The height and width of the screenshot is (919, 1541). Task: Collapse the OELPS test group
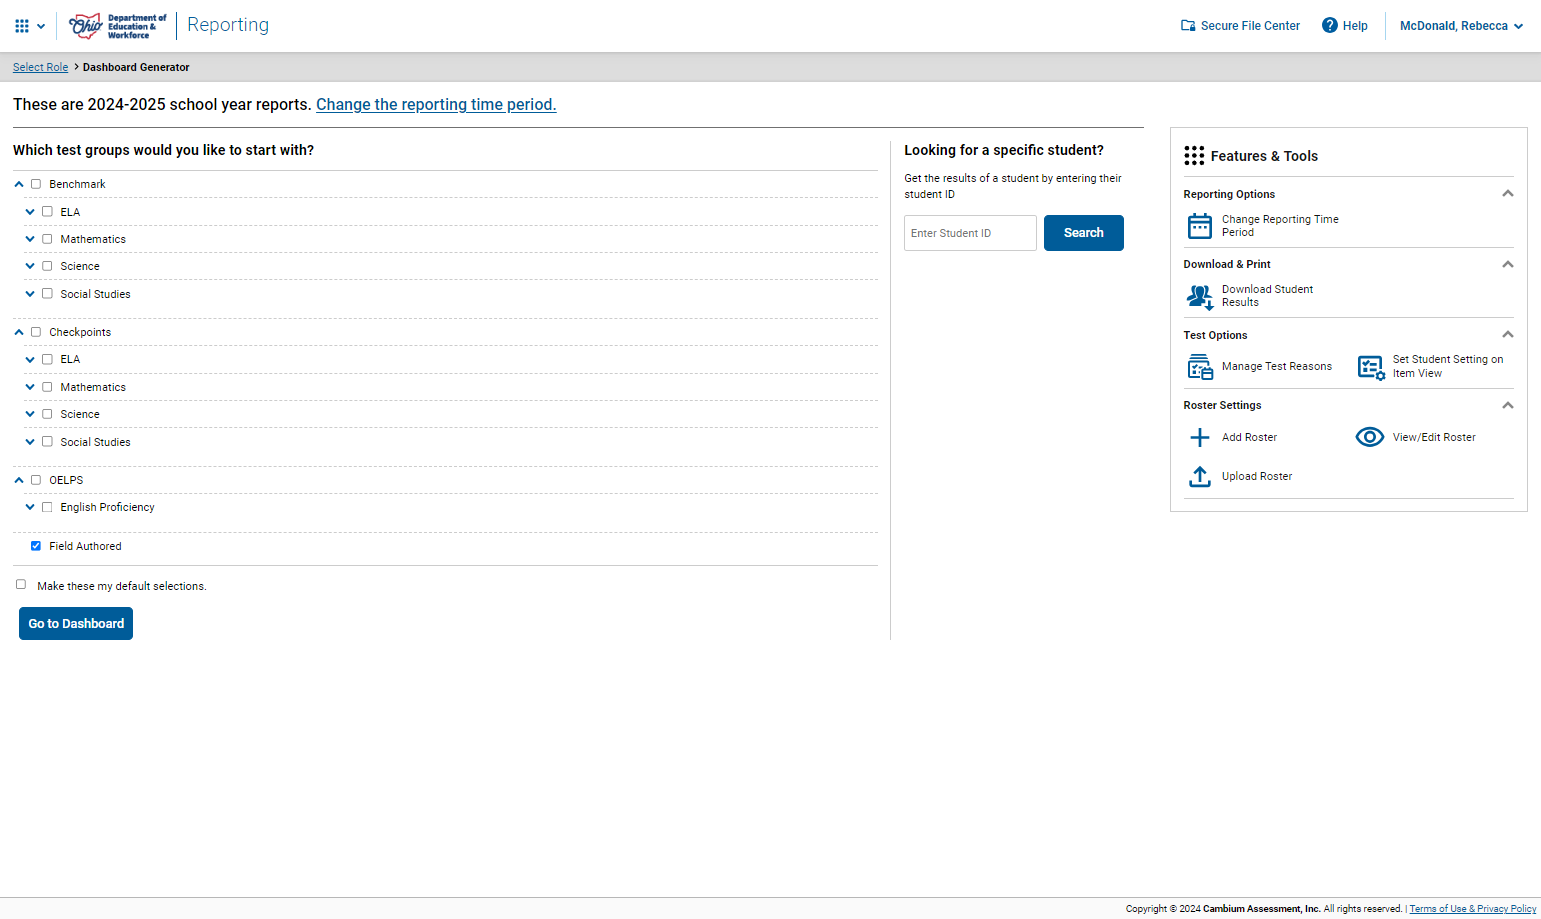(19, 480)
